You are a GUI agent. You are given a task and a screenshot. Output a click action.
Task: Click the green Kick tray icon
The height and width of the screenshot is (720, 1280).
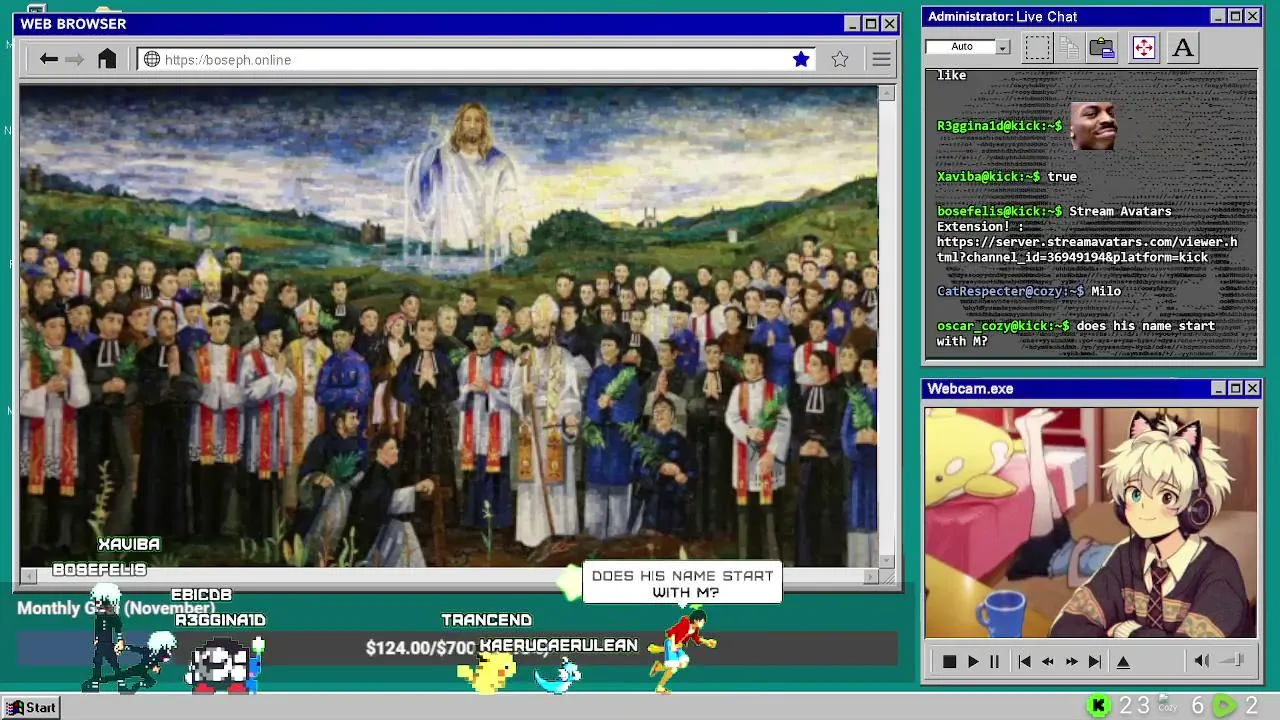coord(1098,706)
